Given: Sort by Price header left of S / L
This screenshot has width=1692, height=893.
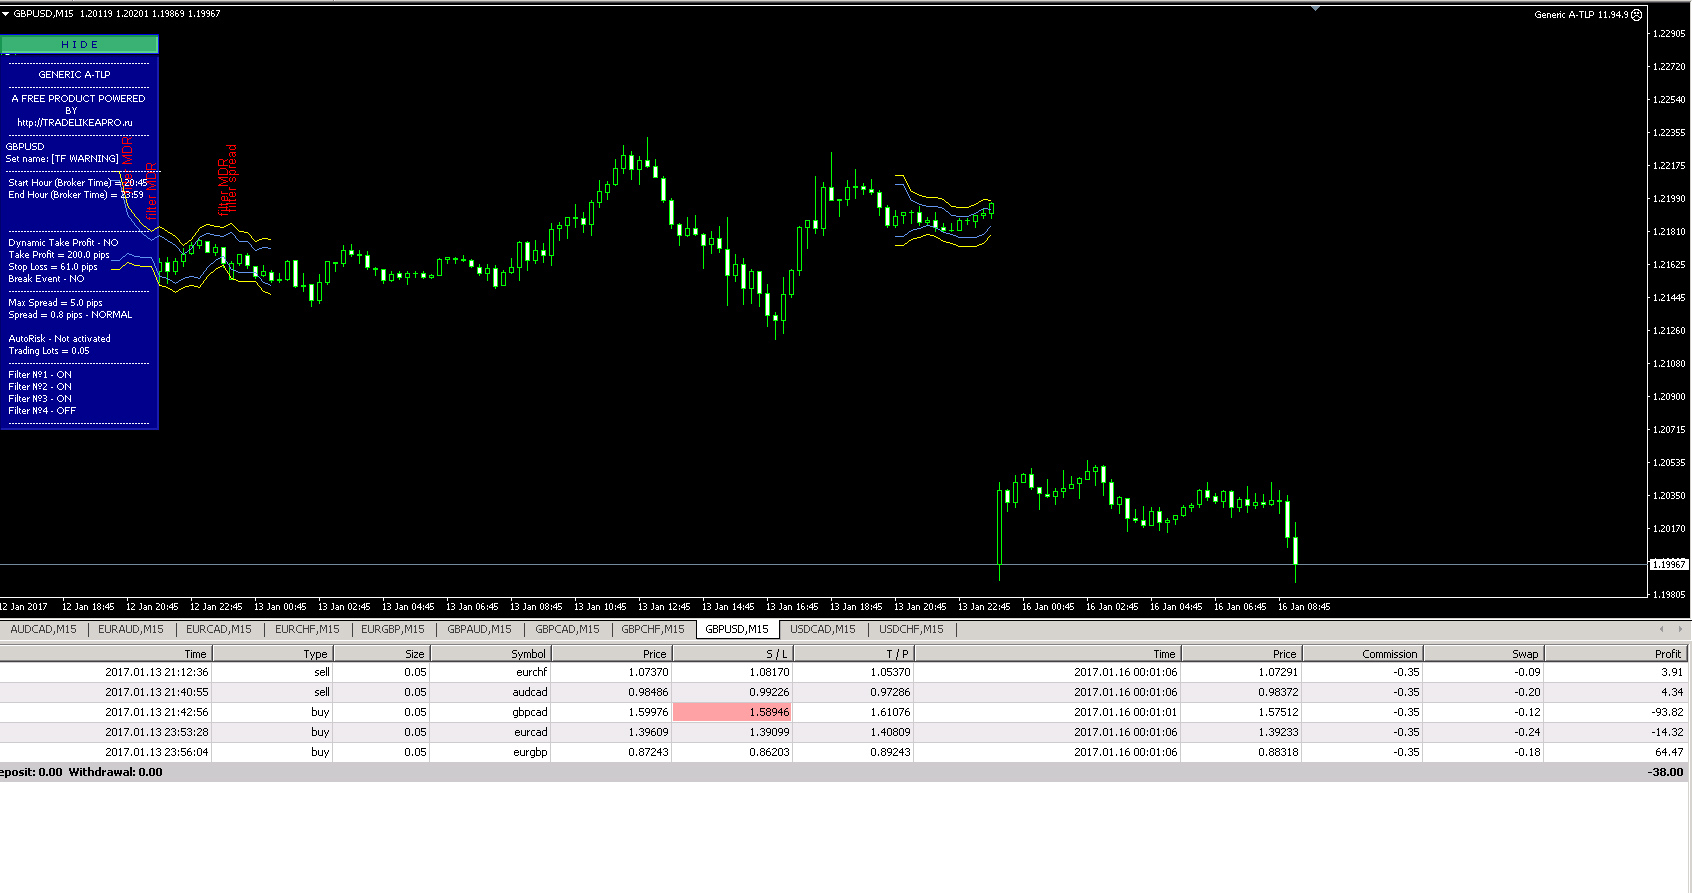Looking at the screenshot, I should coord(611,654).
